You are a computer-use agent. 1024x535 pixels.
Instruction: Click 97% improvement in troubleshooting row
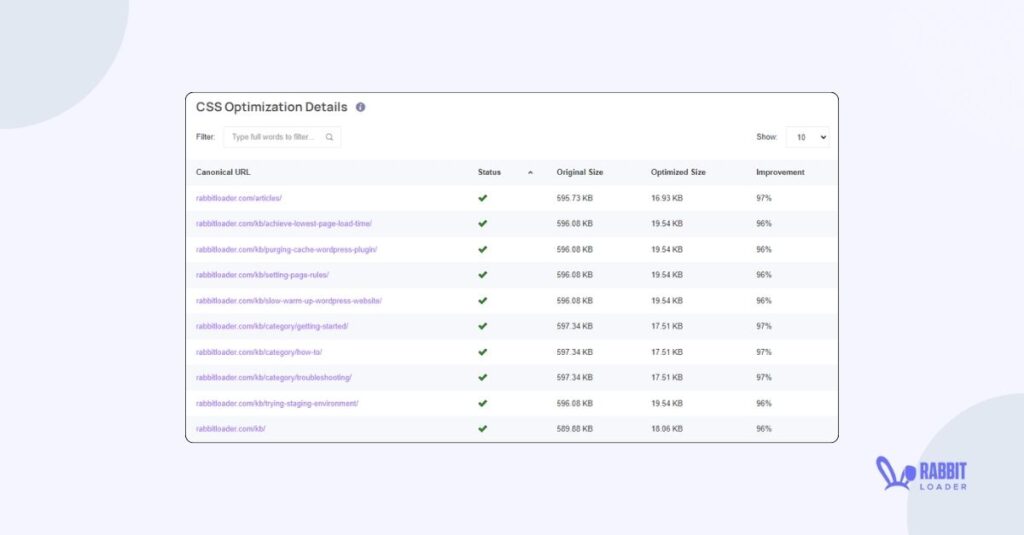click(x=764, y=378)
